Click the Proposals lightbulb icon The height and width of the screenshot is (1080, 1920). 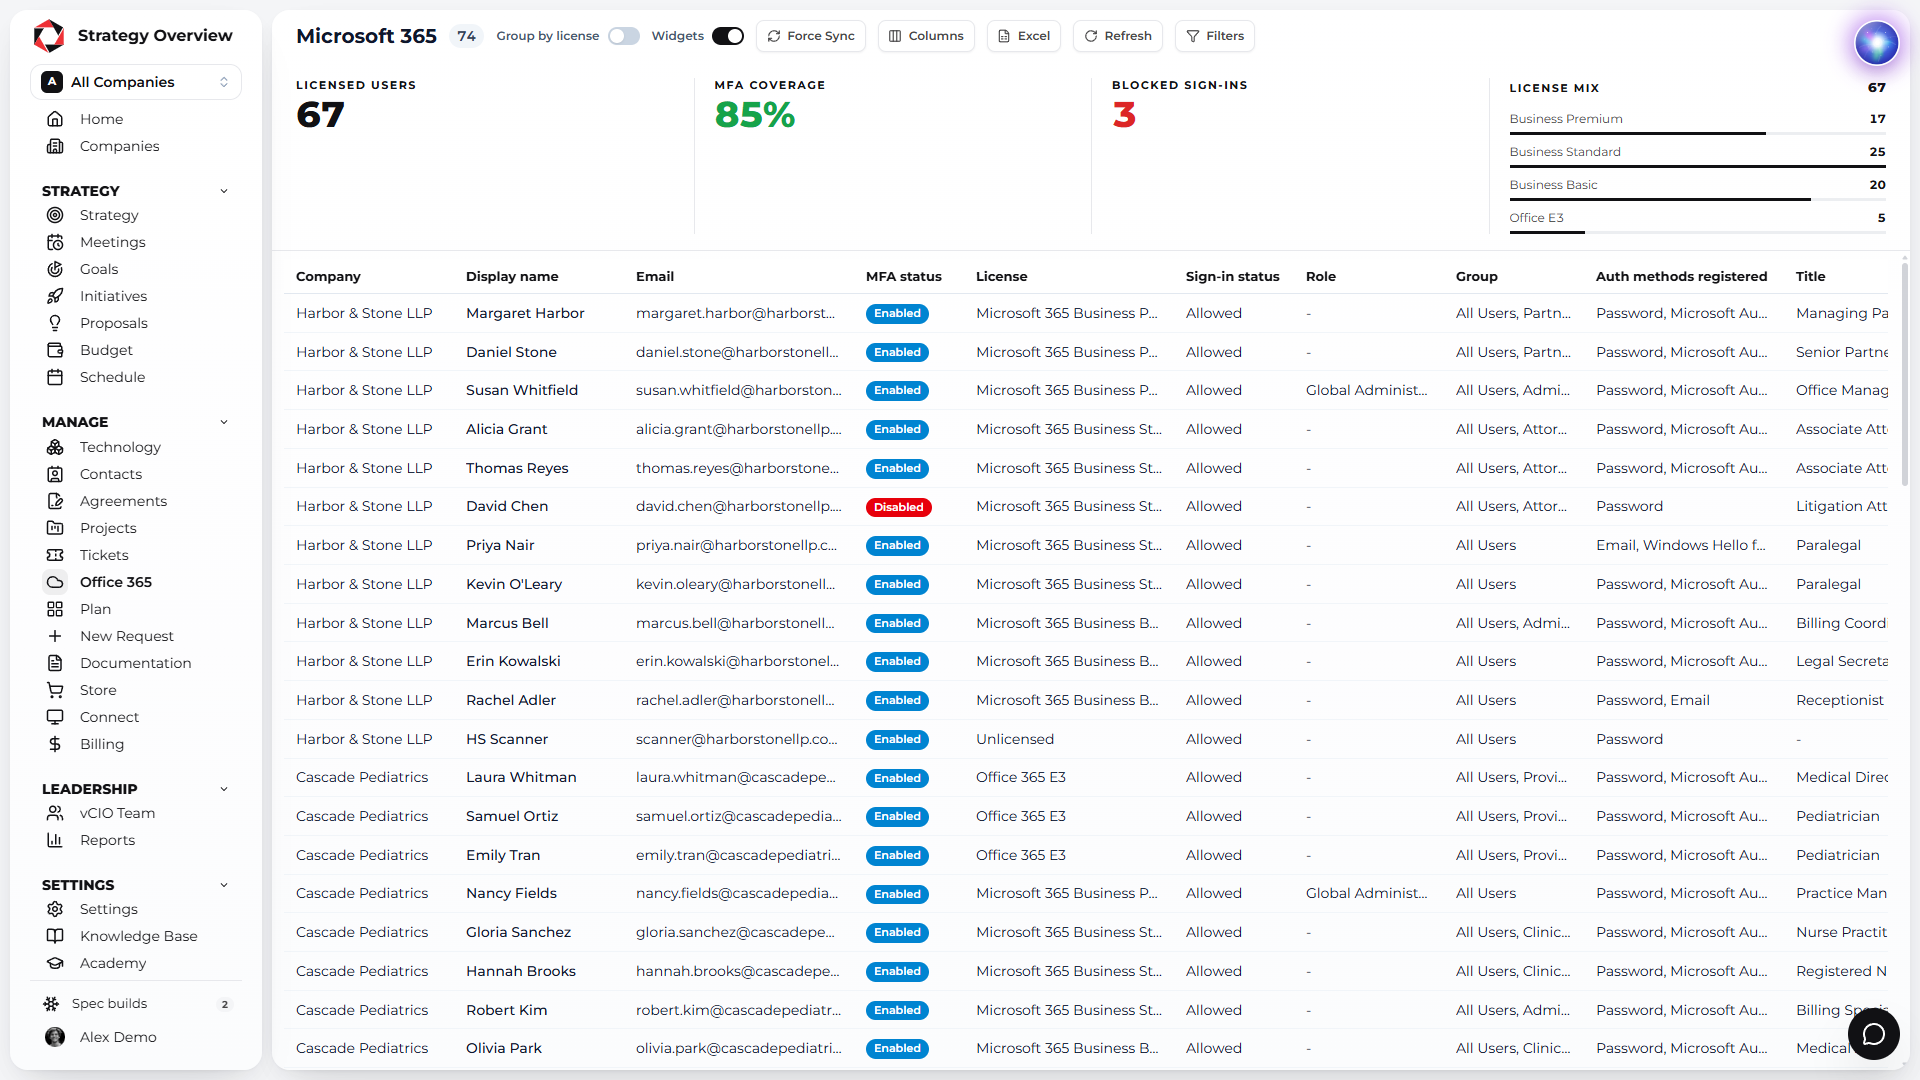pos(55,323)
